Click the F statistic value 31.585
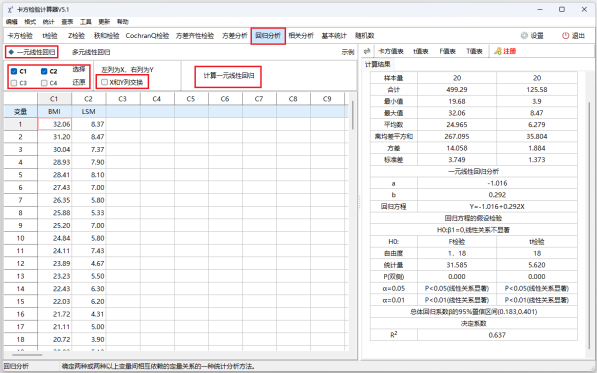 click(x=457, y=265)
